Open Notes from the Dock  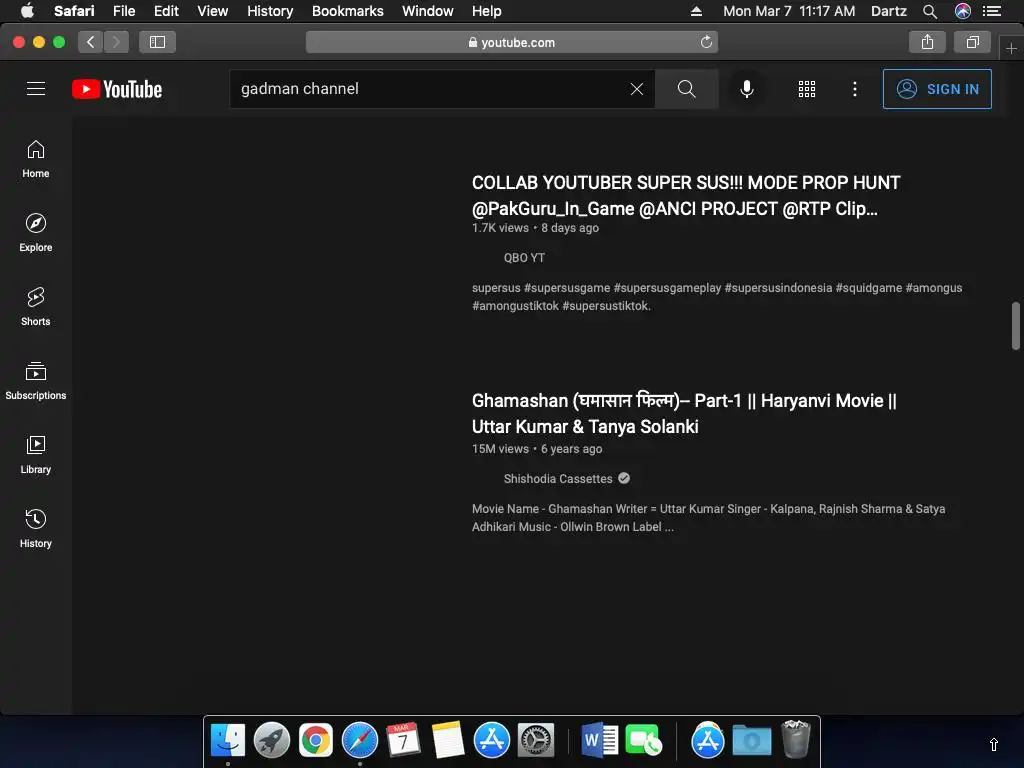[x=447, y=741]
